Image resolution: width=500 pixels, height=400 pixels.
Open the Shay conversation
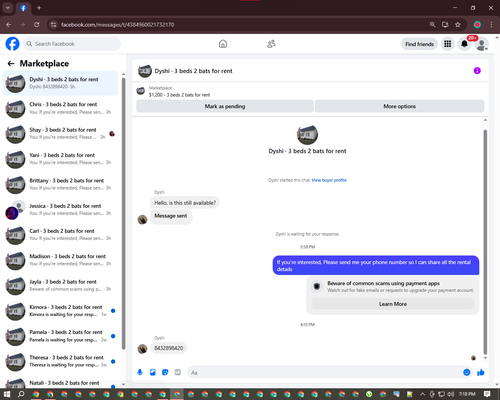60,134
